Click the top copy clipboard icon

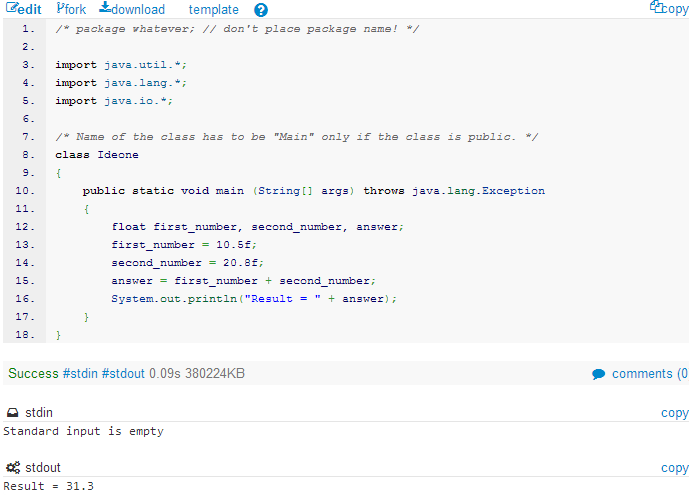pyautogui.click(x=656, y=7)
